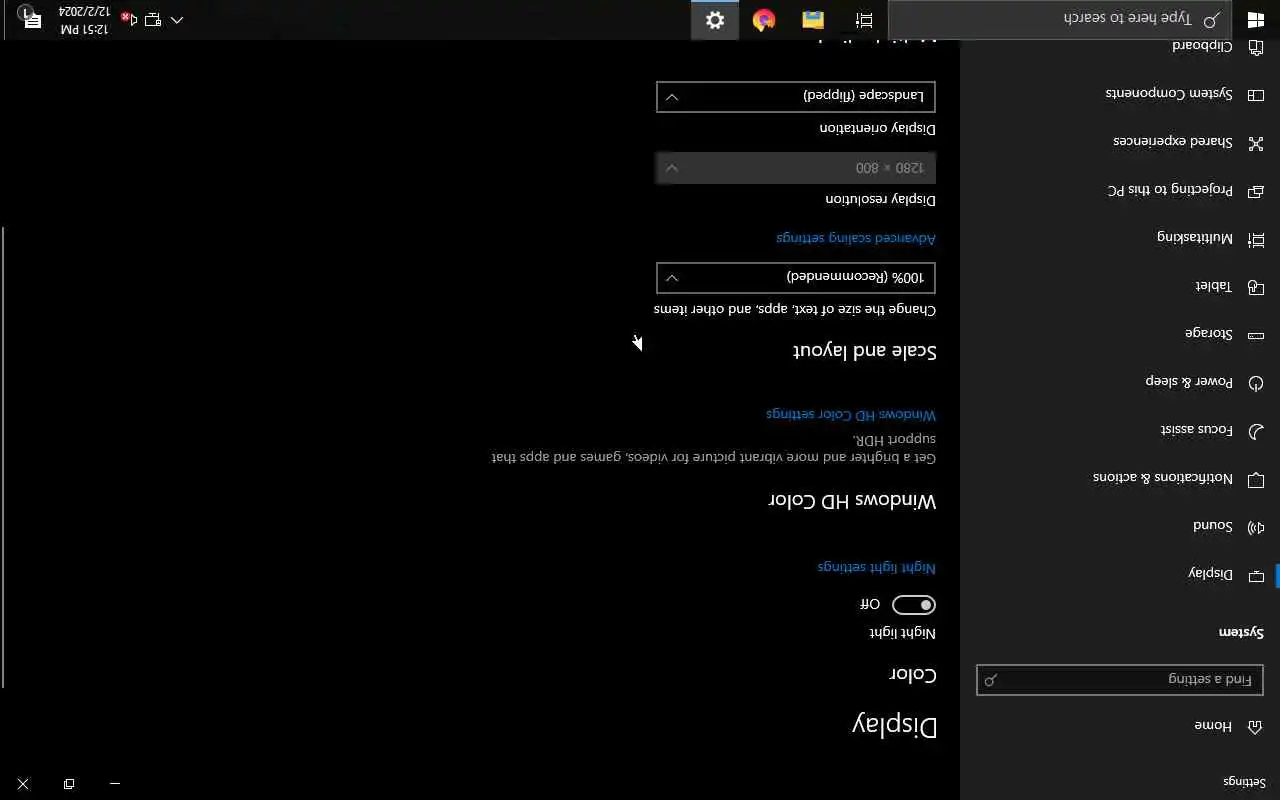Image resolution: width=1280 pixels, height=800 pixels.
Task: Open the notification center icon
Action: coord(31,20)
